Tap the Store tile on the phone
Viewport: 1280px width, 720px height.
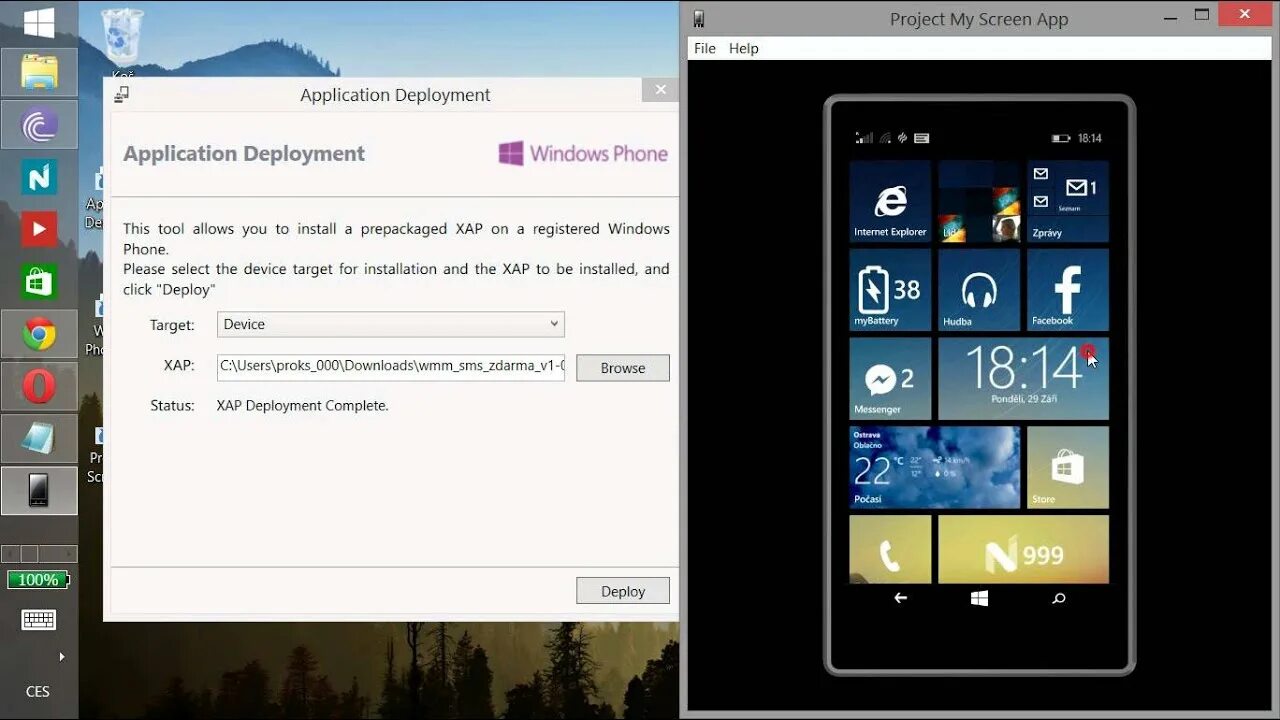point(1068,467)
